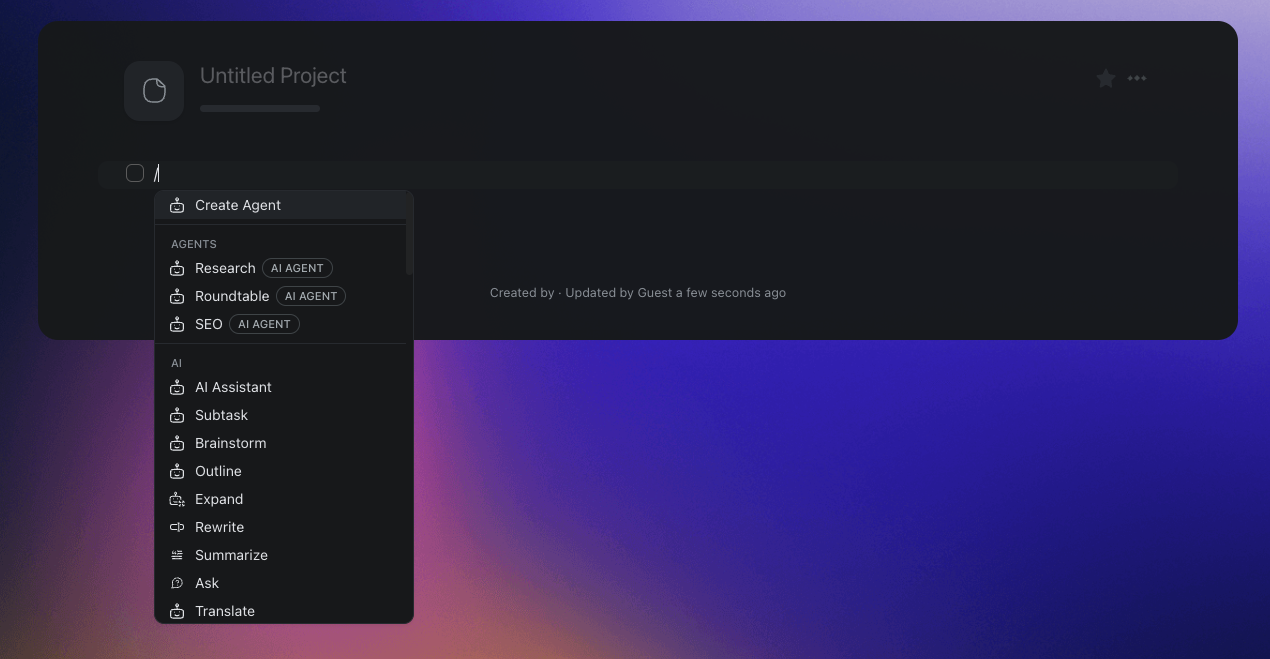
Task: Select the SEO AI Agent entry
Action: click(209, 324)
